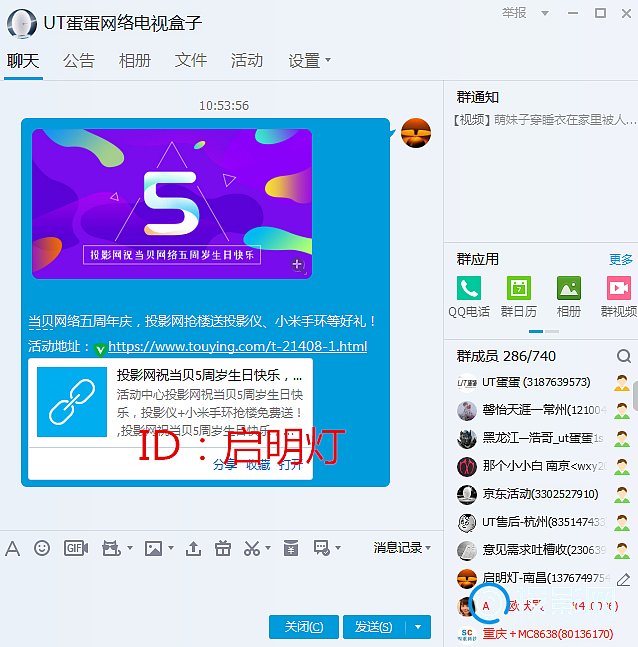
Task: Open the group notice video entry
Action: coord(545,120)
